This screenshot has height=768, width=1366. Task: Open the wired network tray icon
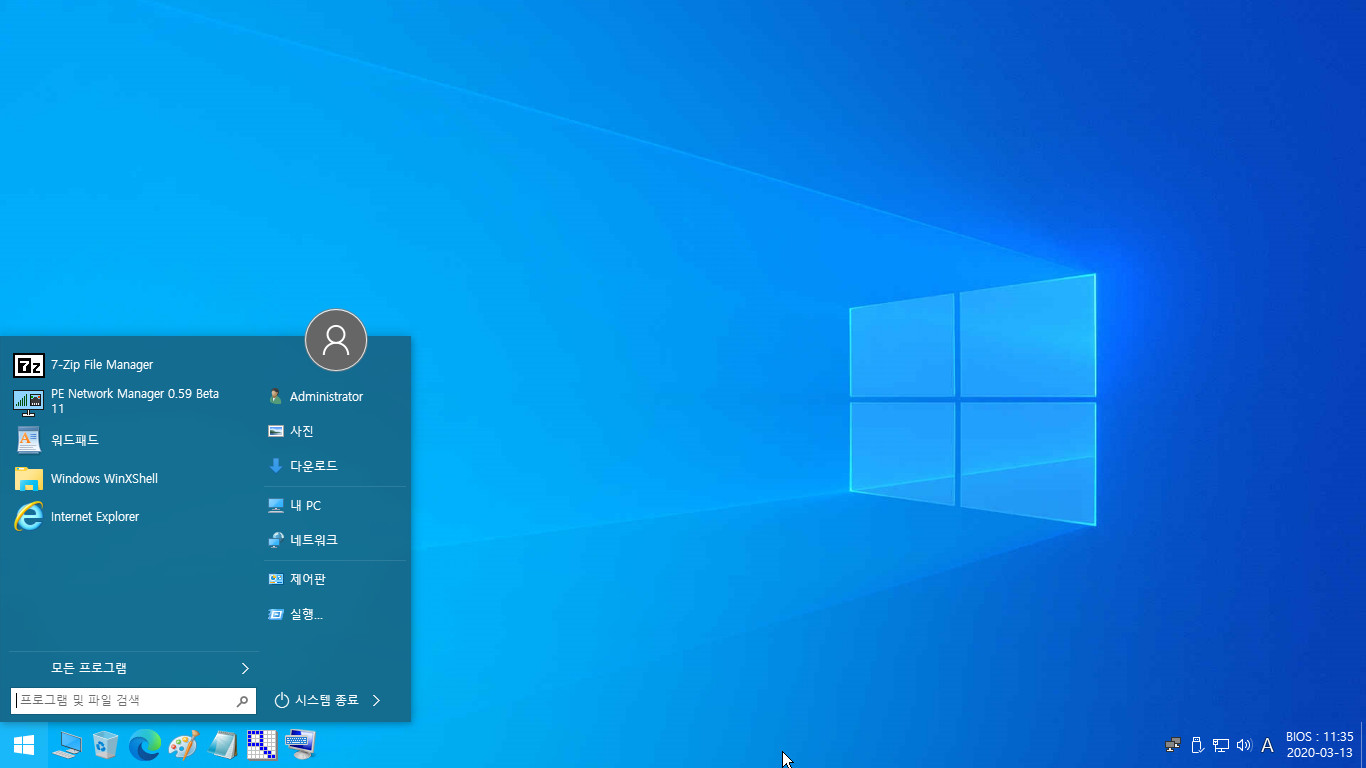[x=1221, y=745]
